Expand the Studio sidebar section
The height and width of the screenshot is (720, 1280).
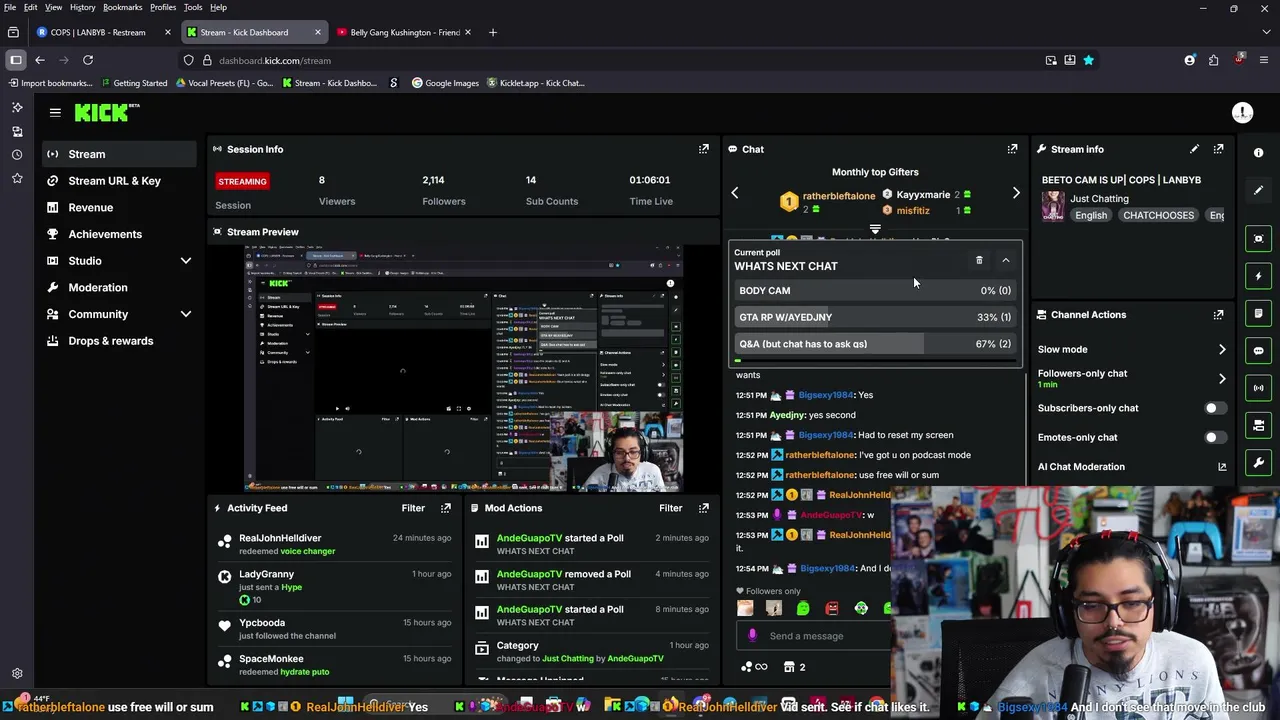(185, 261)
